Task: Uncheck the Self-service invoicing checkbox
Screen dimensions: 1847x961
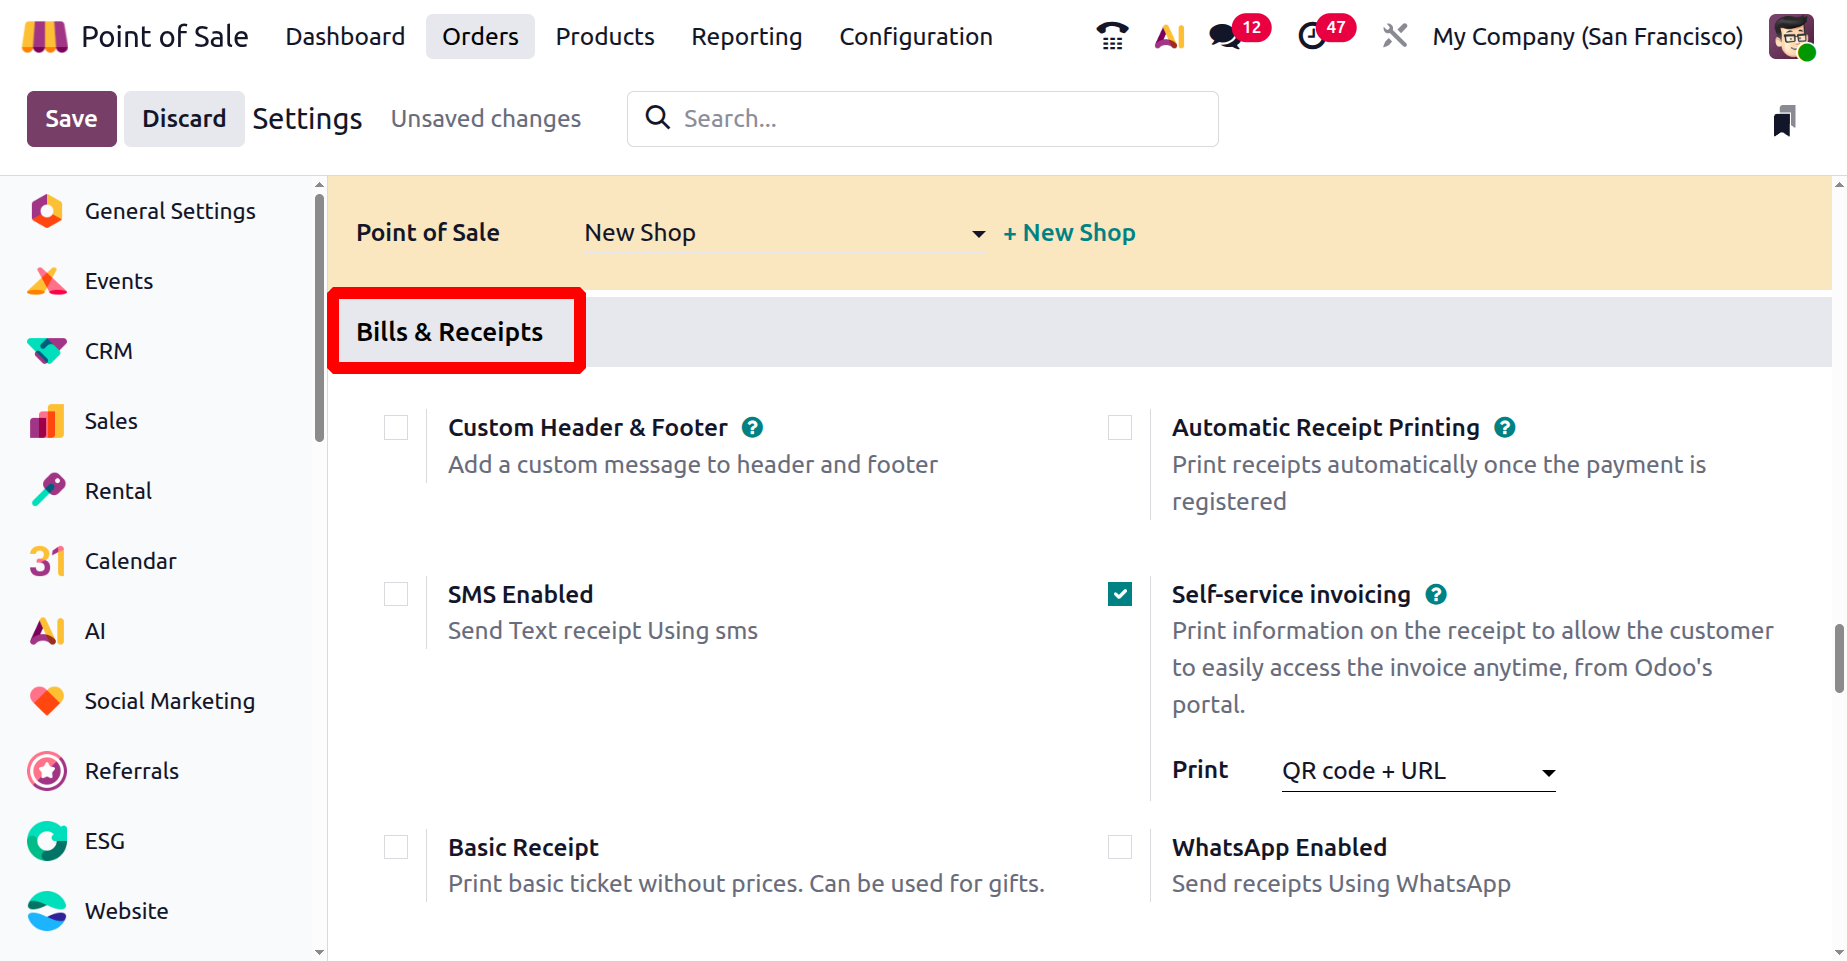Action: [x=1120, y=595]
